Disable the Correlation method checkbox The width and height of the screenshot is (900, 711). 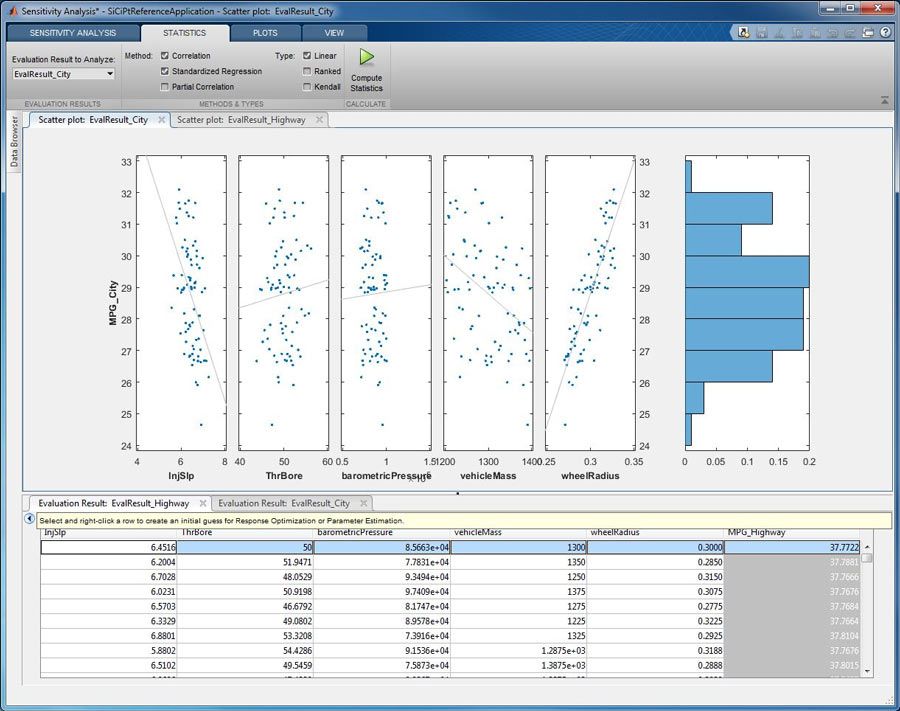click(x=163, y=55)
